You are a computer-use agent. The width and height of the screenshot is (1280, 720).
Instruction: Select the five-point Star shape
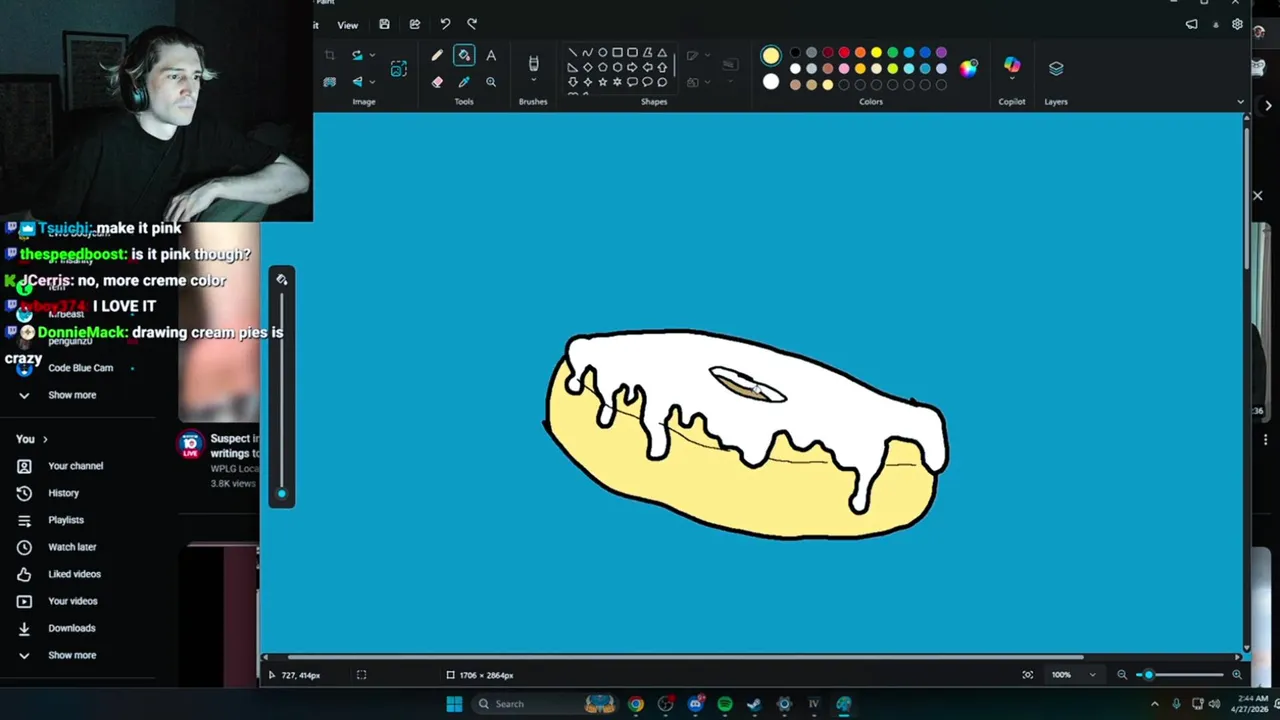coord(602,82)
